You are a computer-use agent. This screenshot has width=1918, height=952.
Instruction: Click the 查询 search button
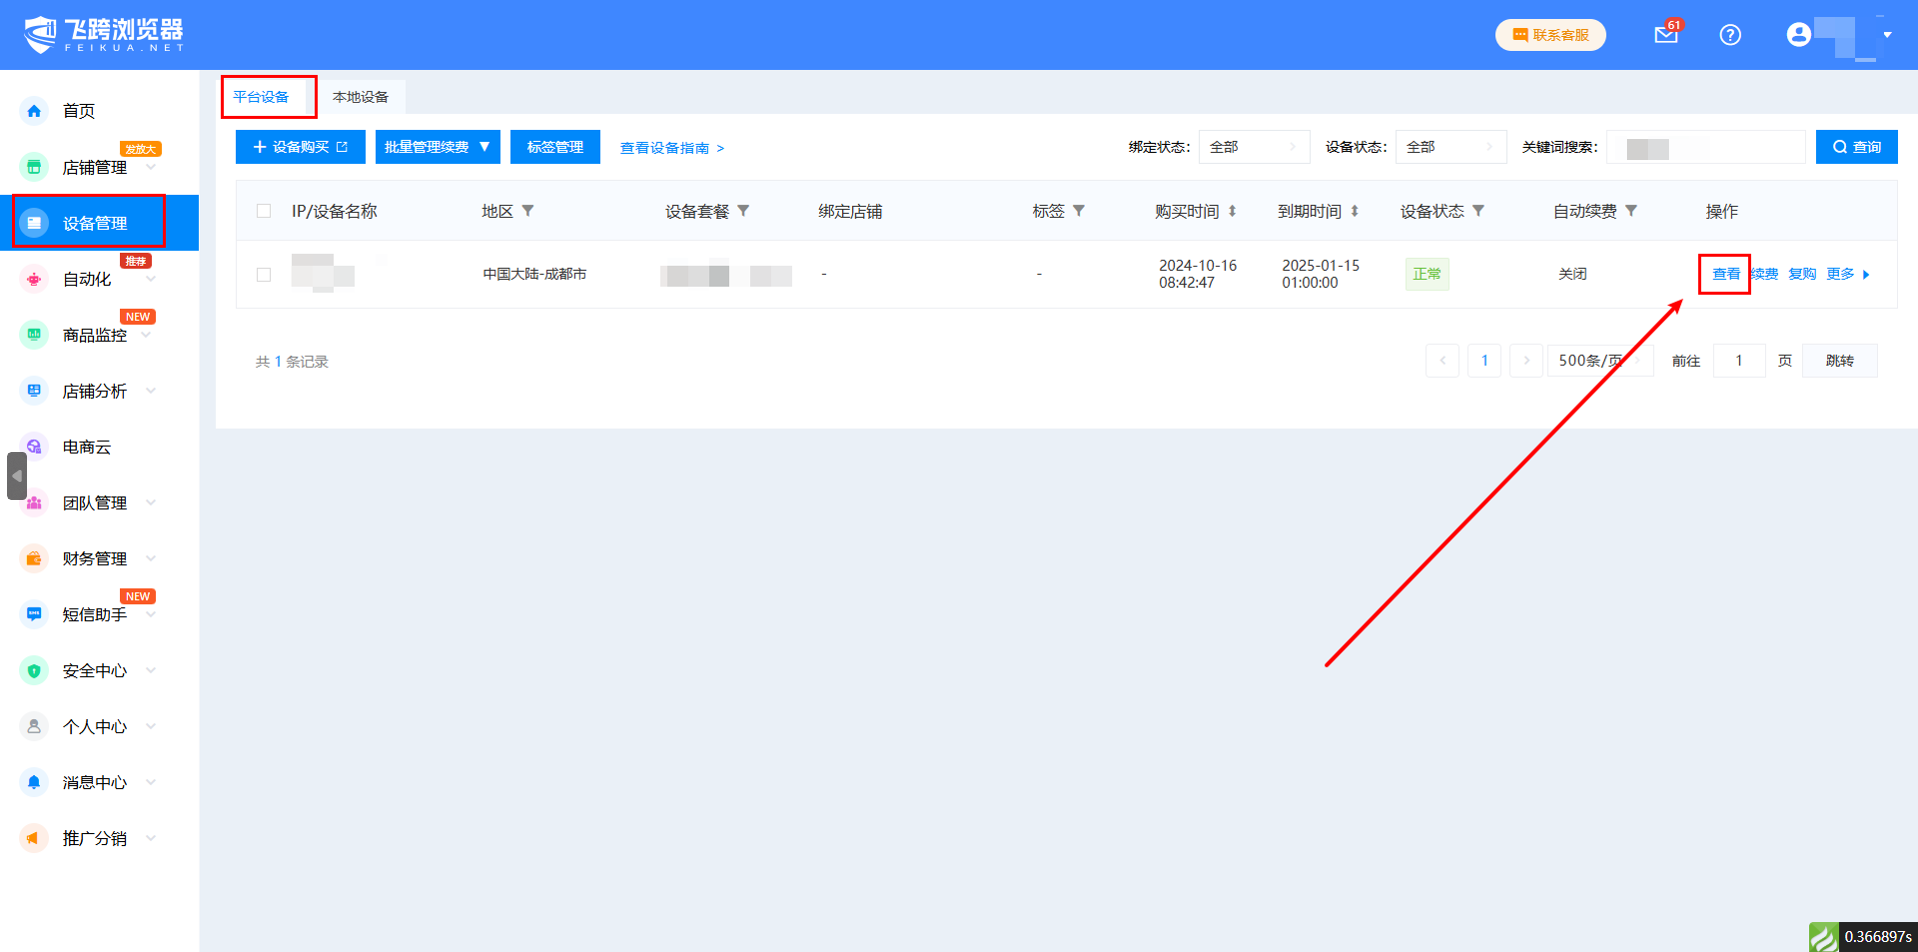[x=1856, y=147]
